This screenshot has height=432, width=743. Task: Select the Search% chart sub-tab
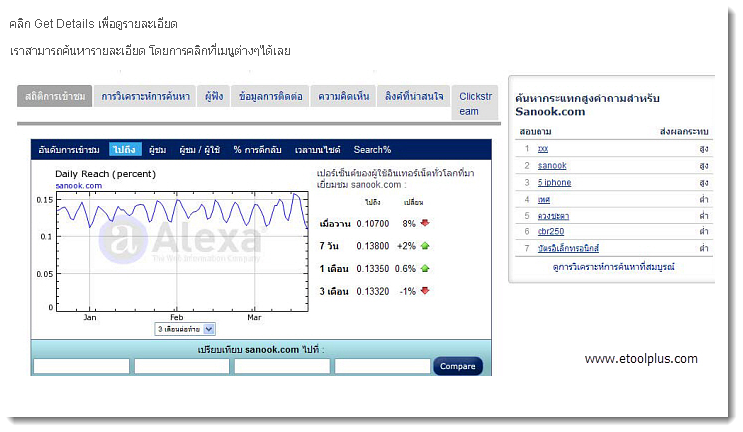[372, 150]
